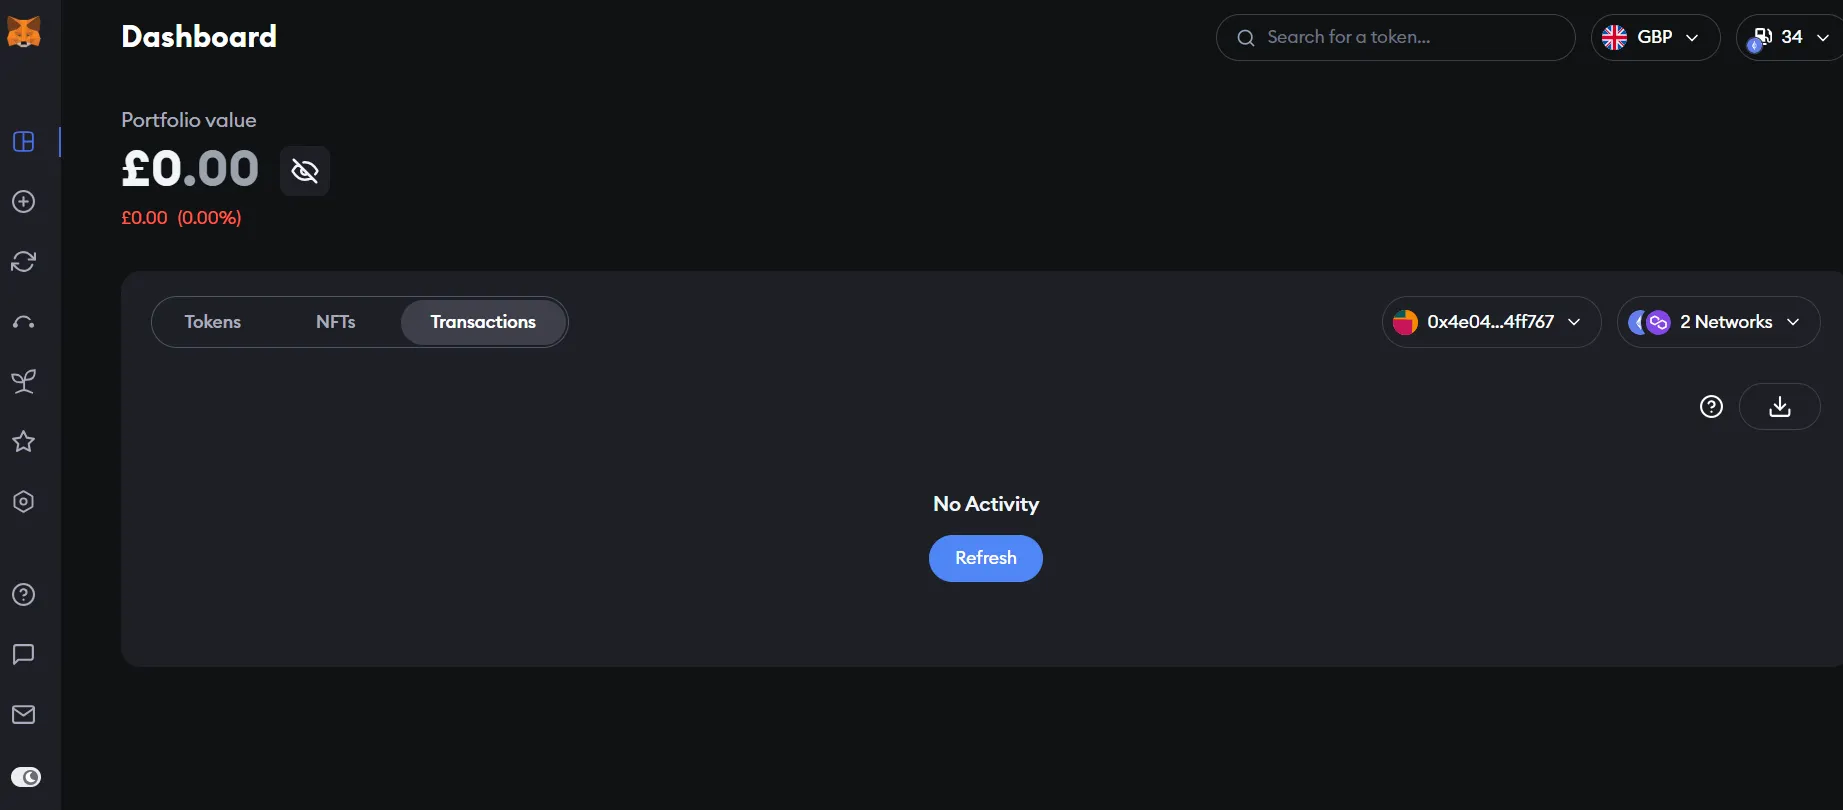The image size is (1843, 810).
Task: Switch to the NFTs tab
Action: pos(336,322)
